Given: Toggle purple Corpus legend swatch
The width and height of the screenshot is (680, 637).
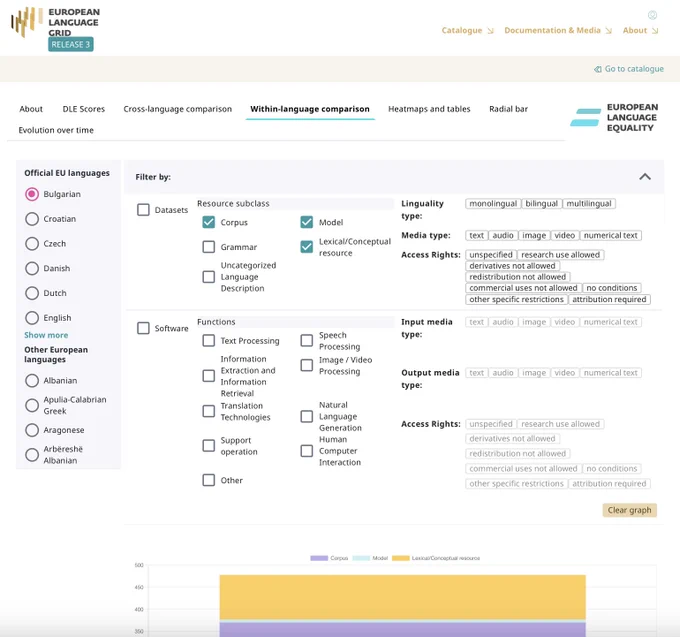Looking at the screenshot, I should point(319,558).
